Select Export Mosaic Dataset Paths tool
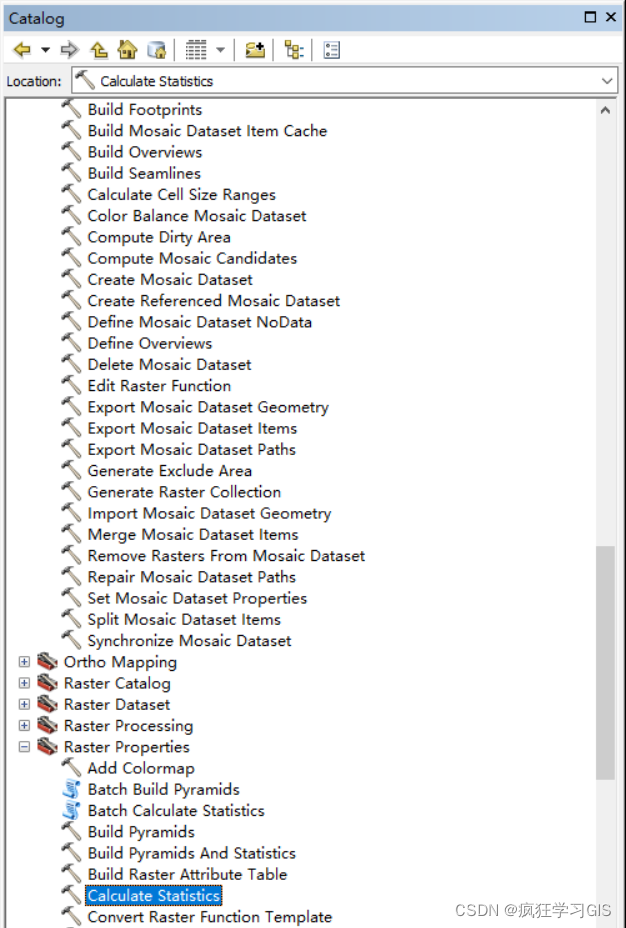Screen dimensions: 626x928 coord(192,450)
